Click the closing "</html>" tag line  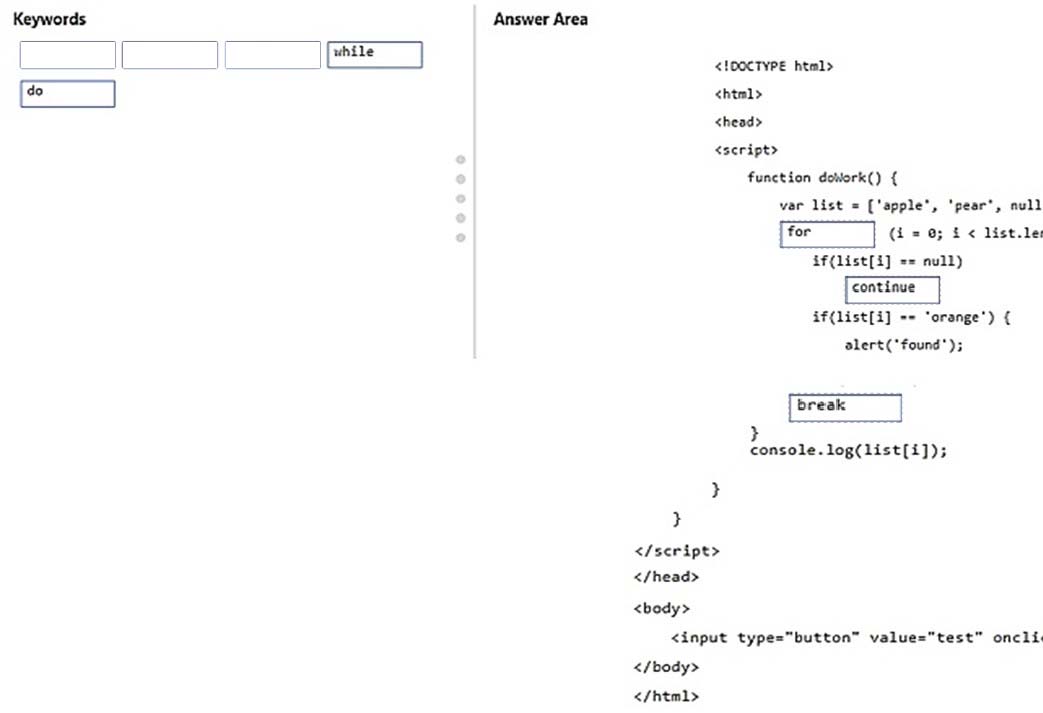pos(667,696)
